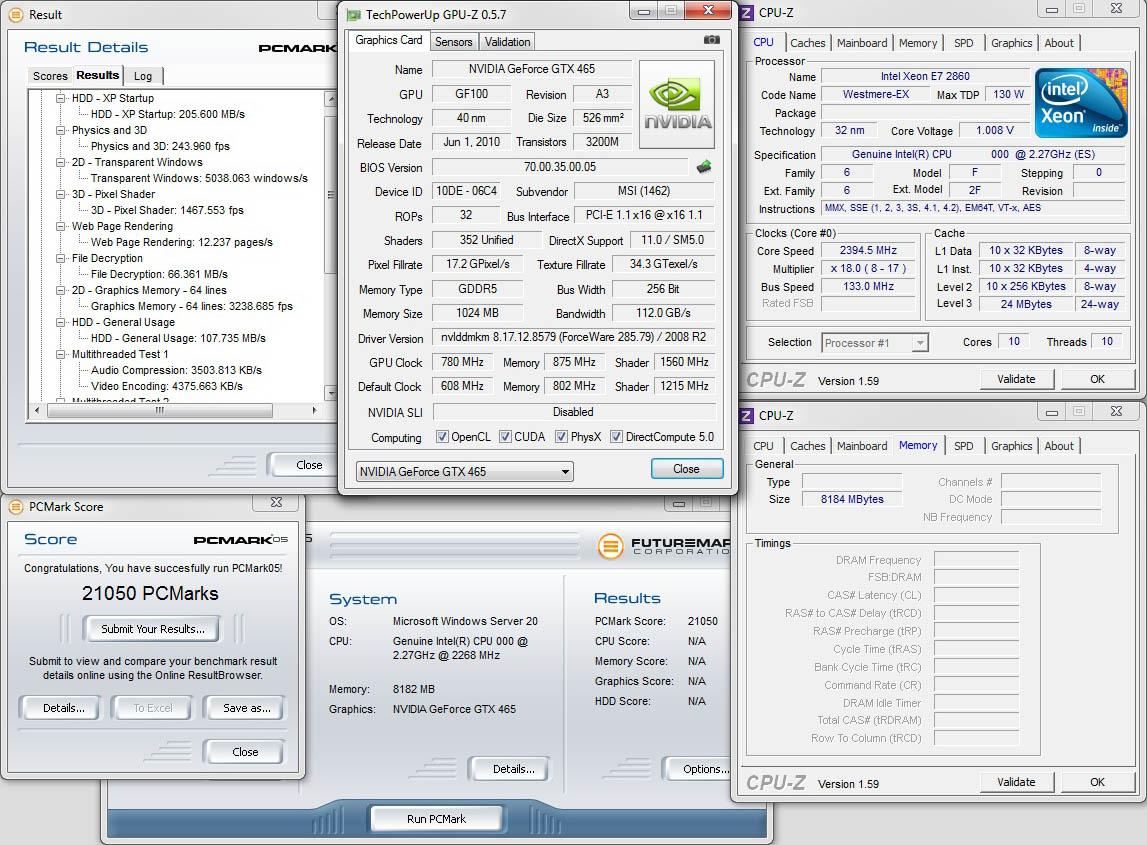Click the BIOS save chip icon in GPU-Z
The image size is (1147, 845).
coord(704,167)
